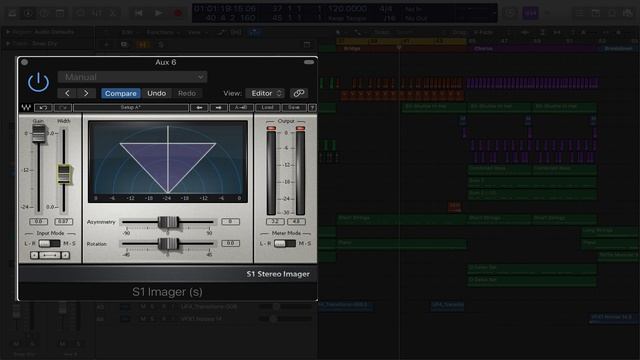Click the Record button in Logic transport
640x360 pixels.
pos(178,13)
